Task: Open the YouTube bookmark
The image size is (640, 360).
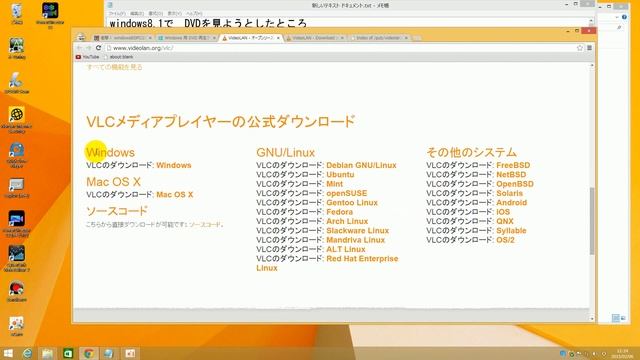Action: (x=87, y=57)
